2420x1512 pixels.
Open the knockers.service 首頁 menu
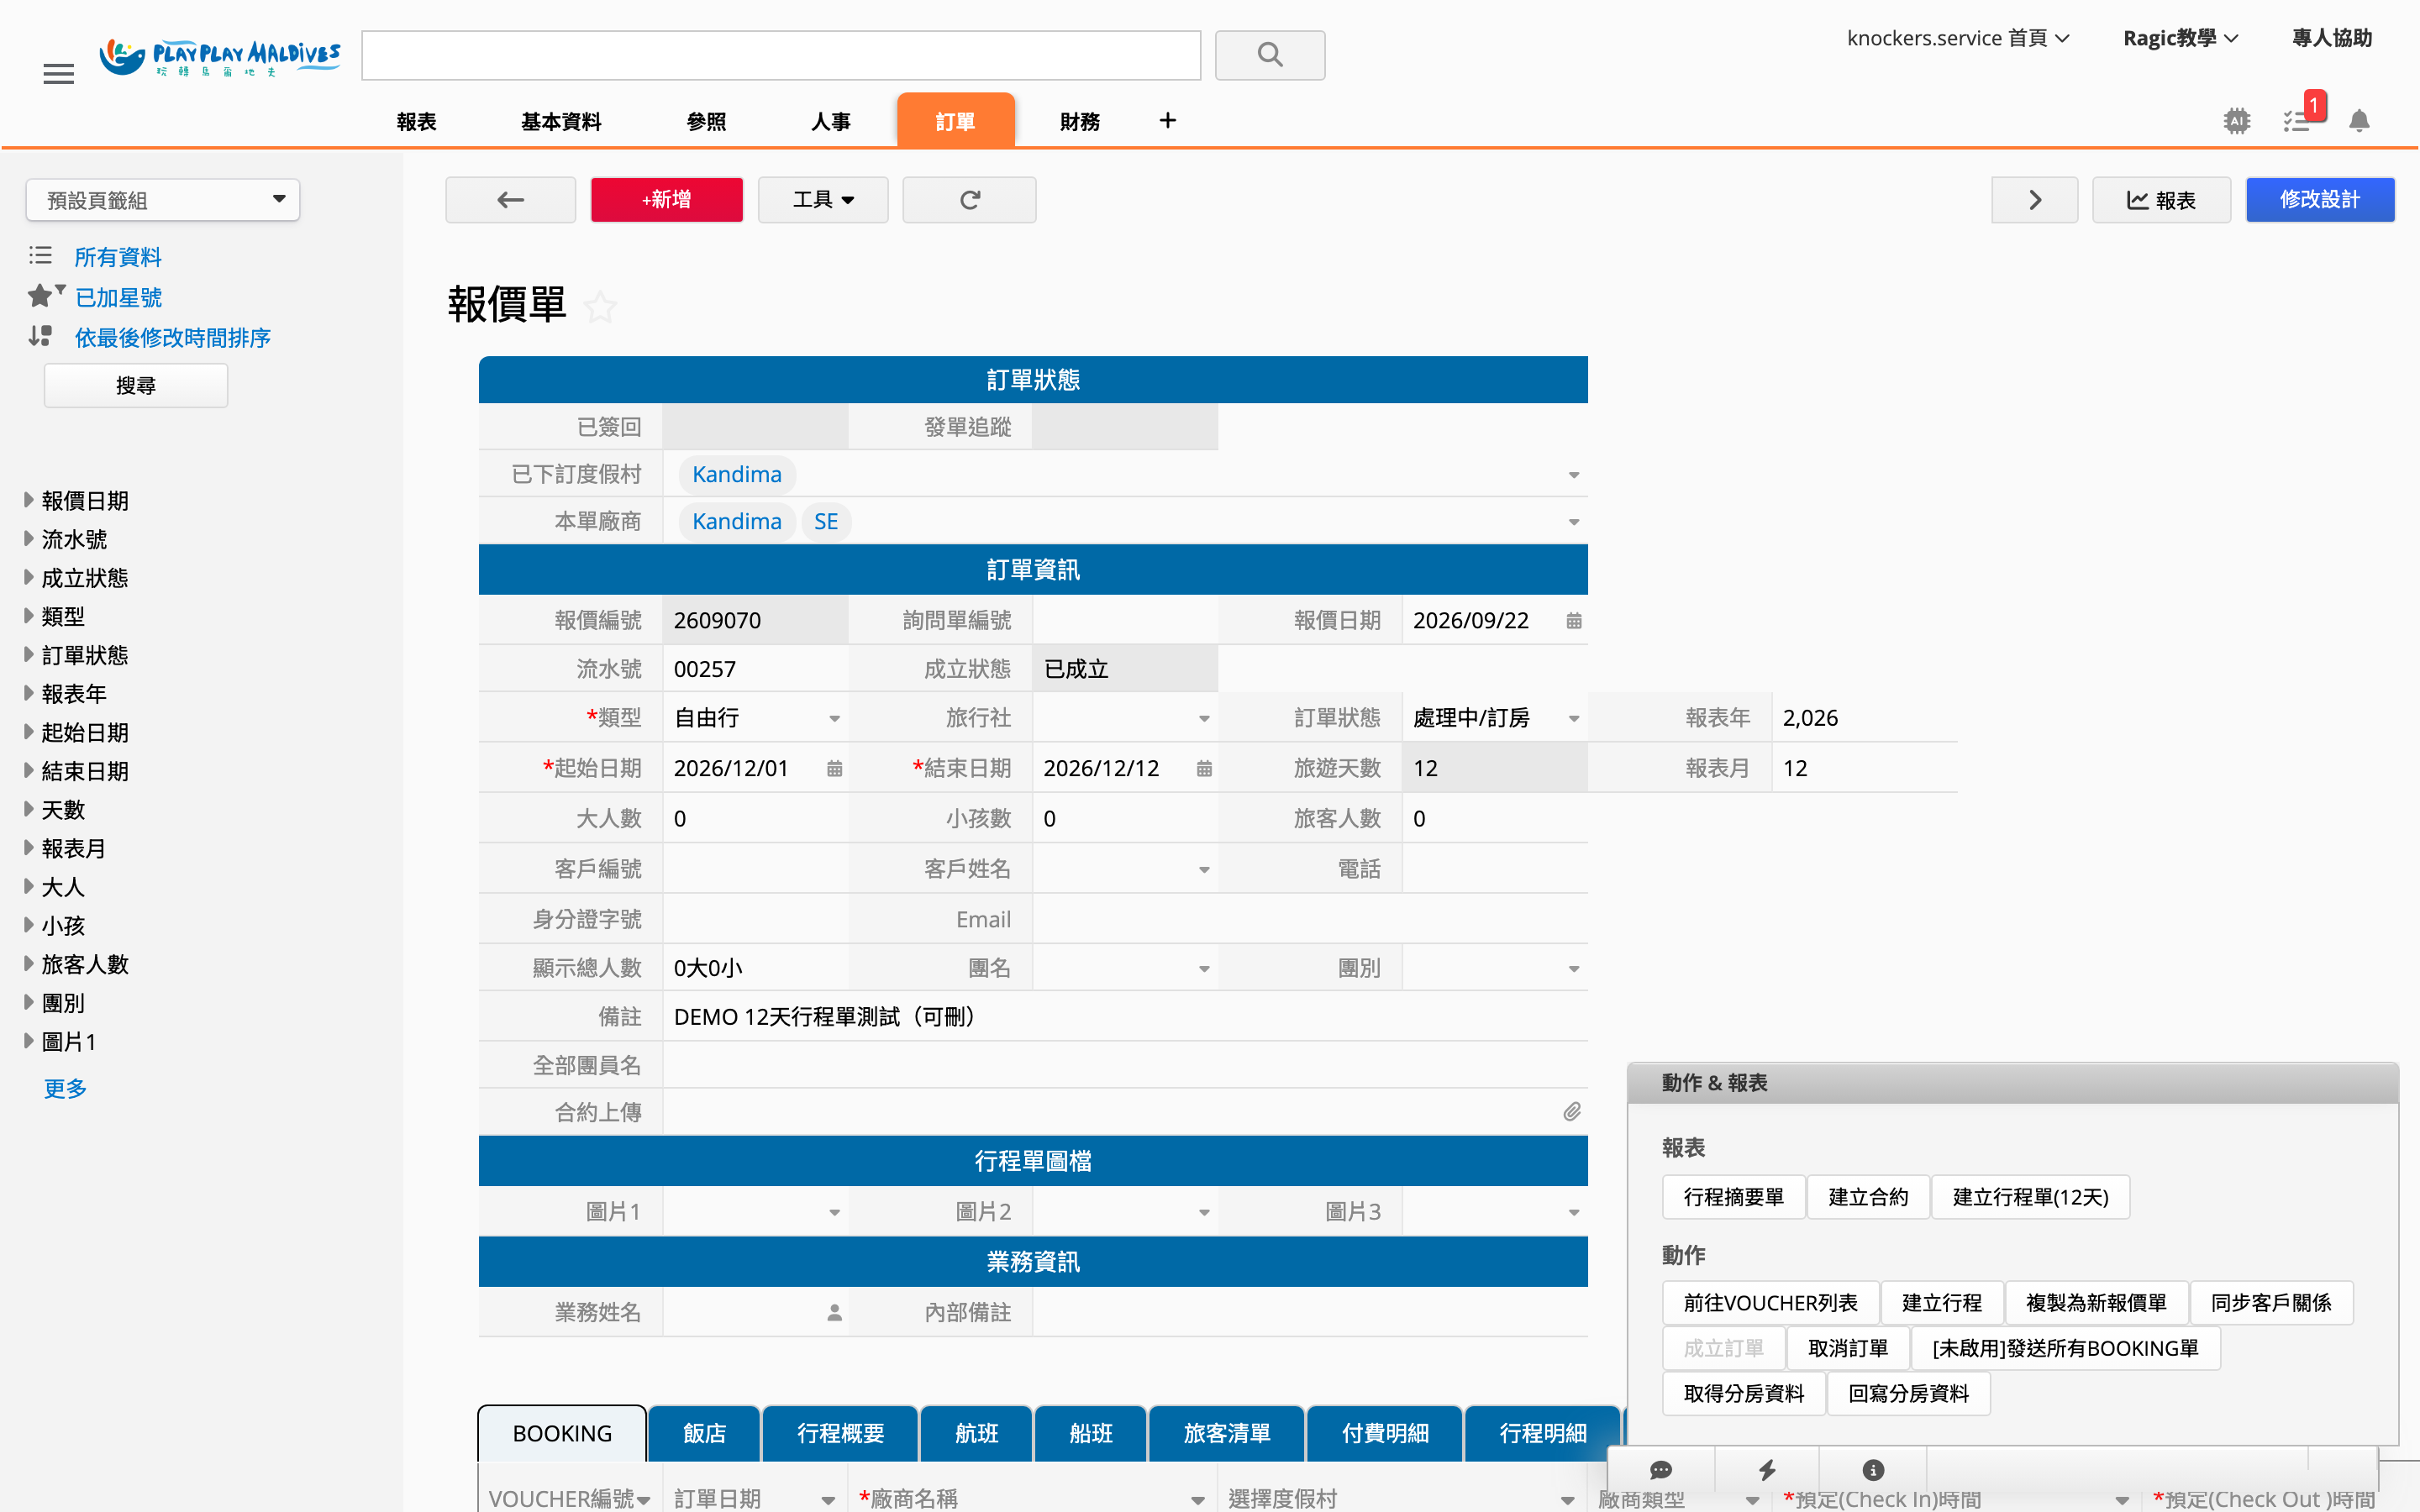pyautogui.click(x=1957, y=38)
